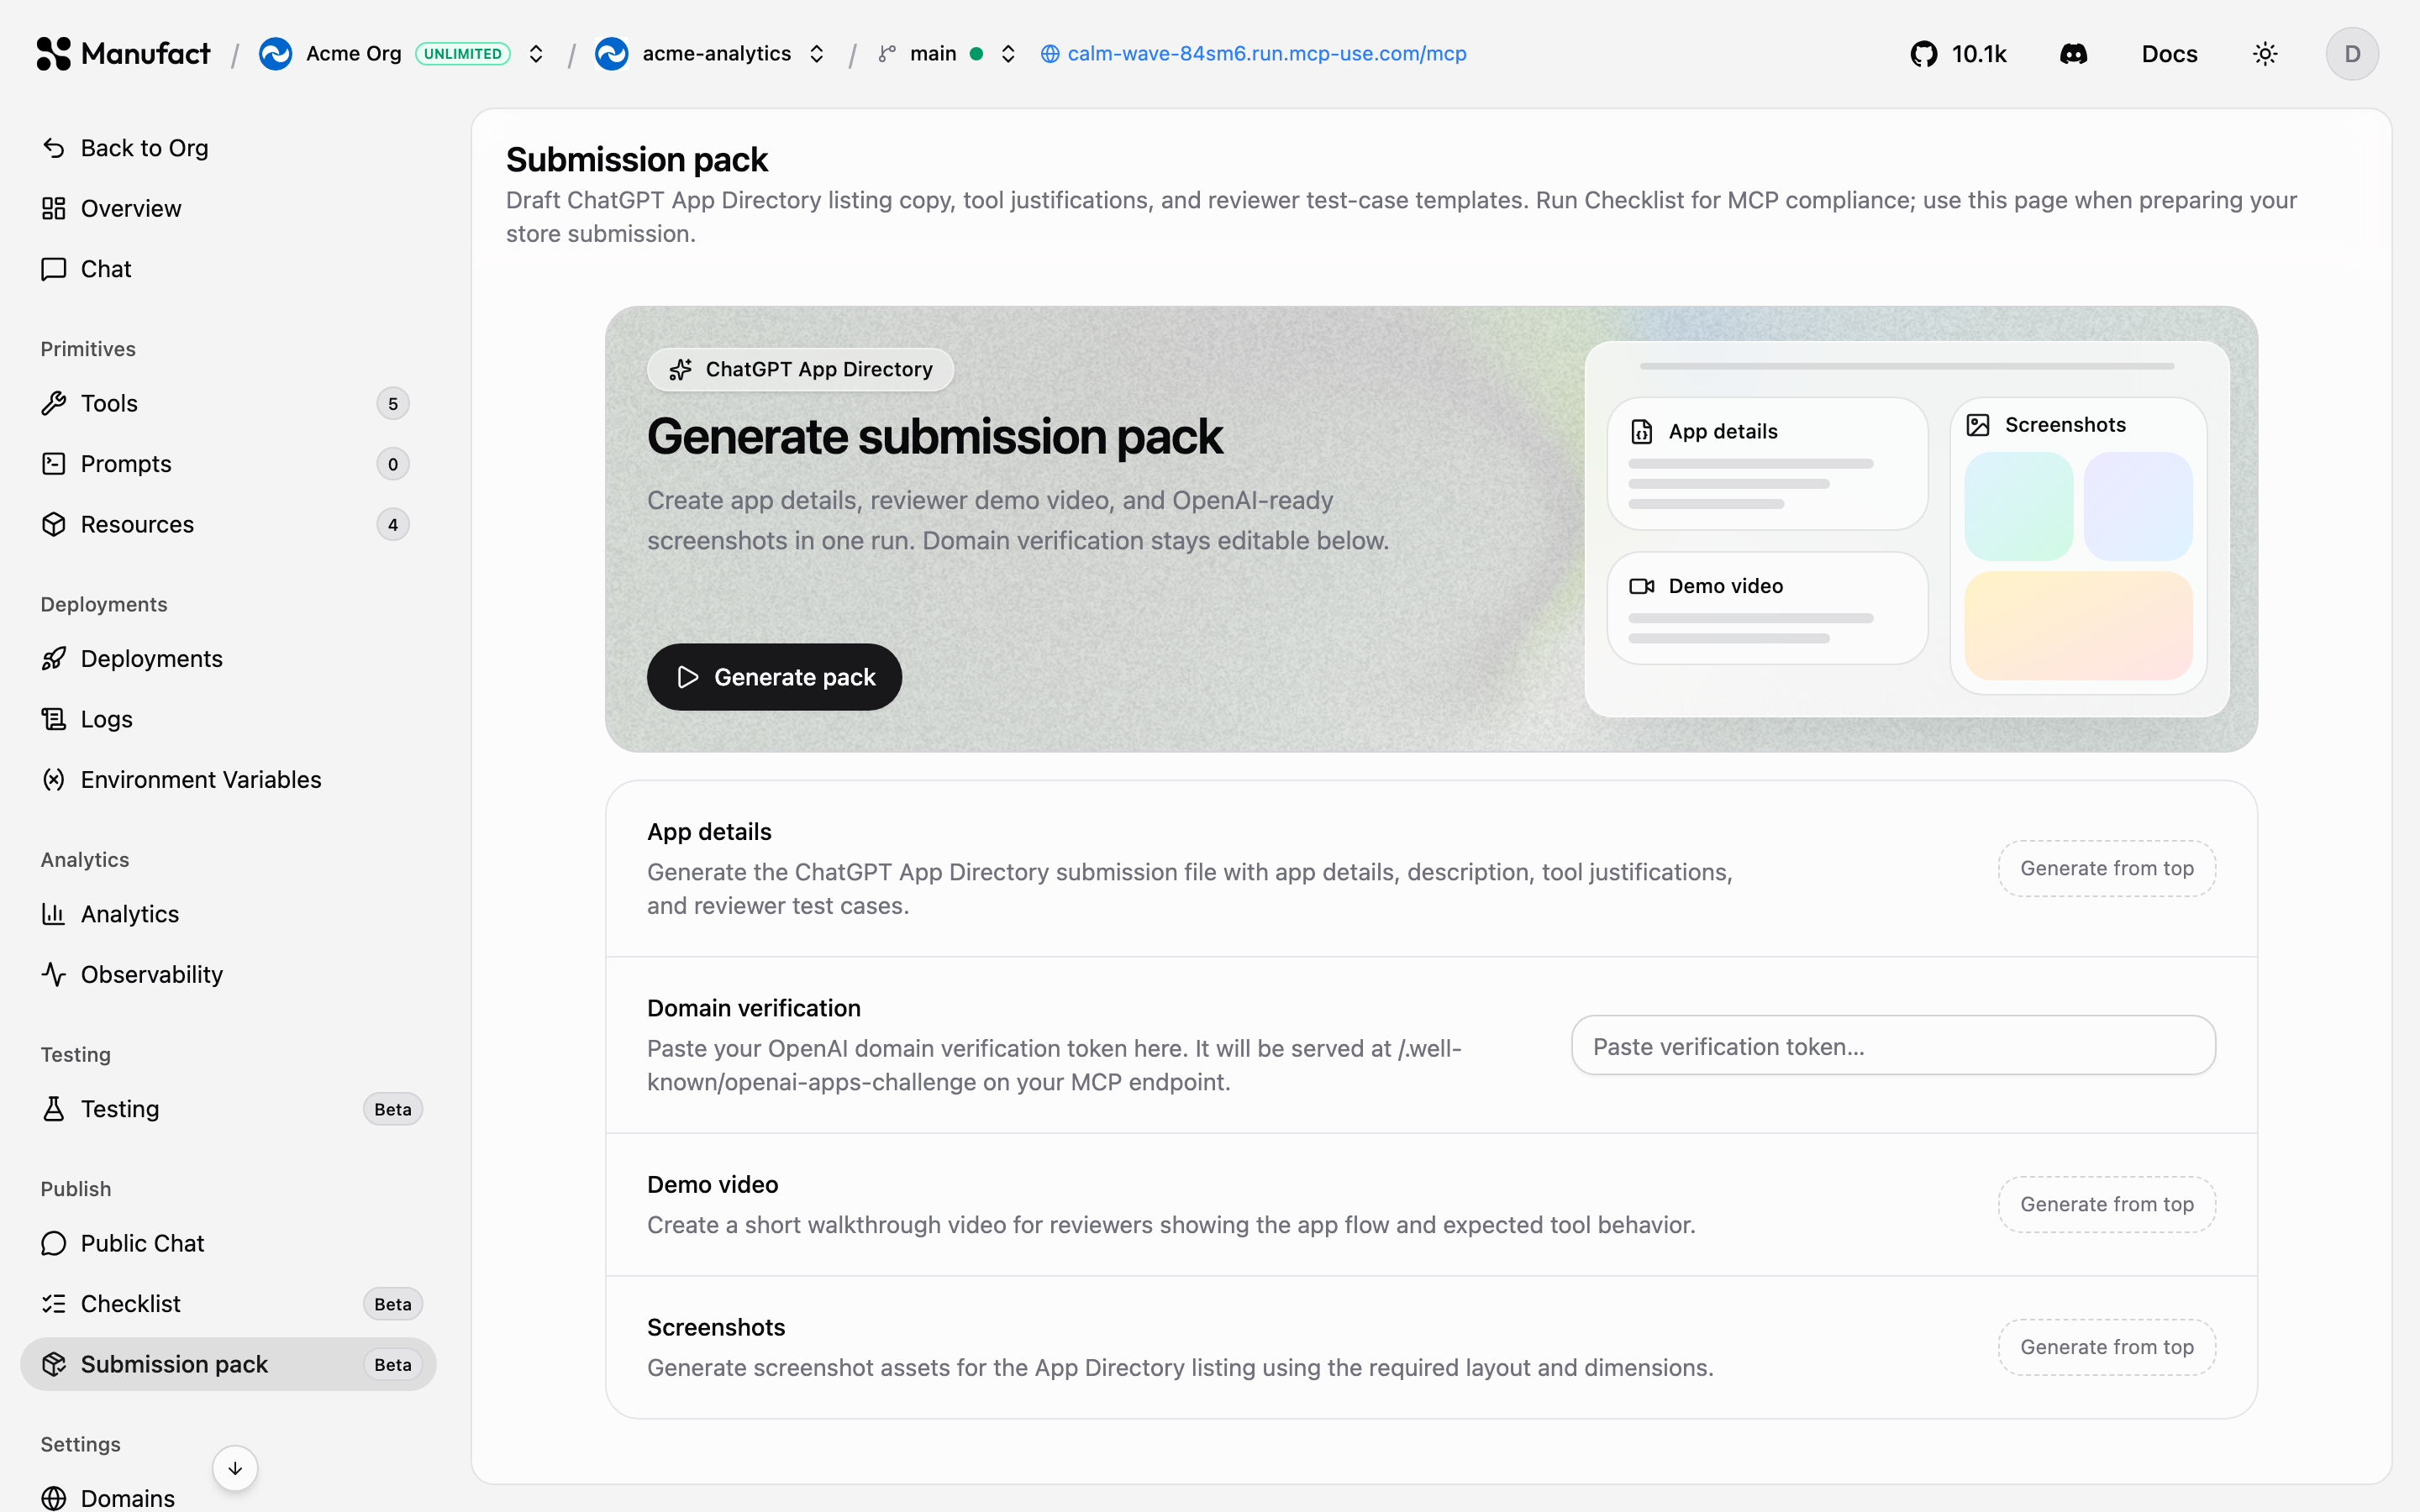Screen dimensions: 2420x1512
Task: Click the Resources count badge 4
Action: tap(393, 524)
